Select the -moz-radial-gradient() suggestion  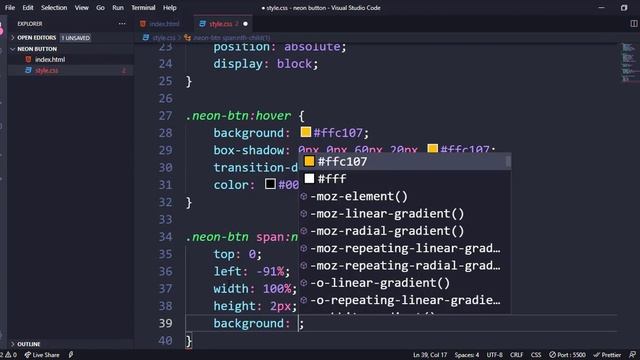pyautogui.click(x=404, y=231)
